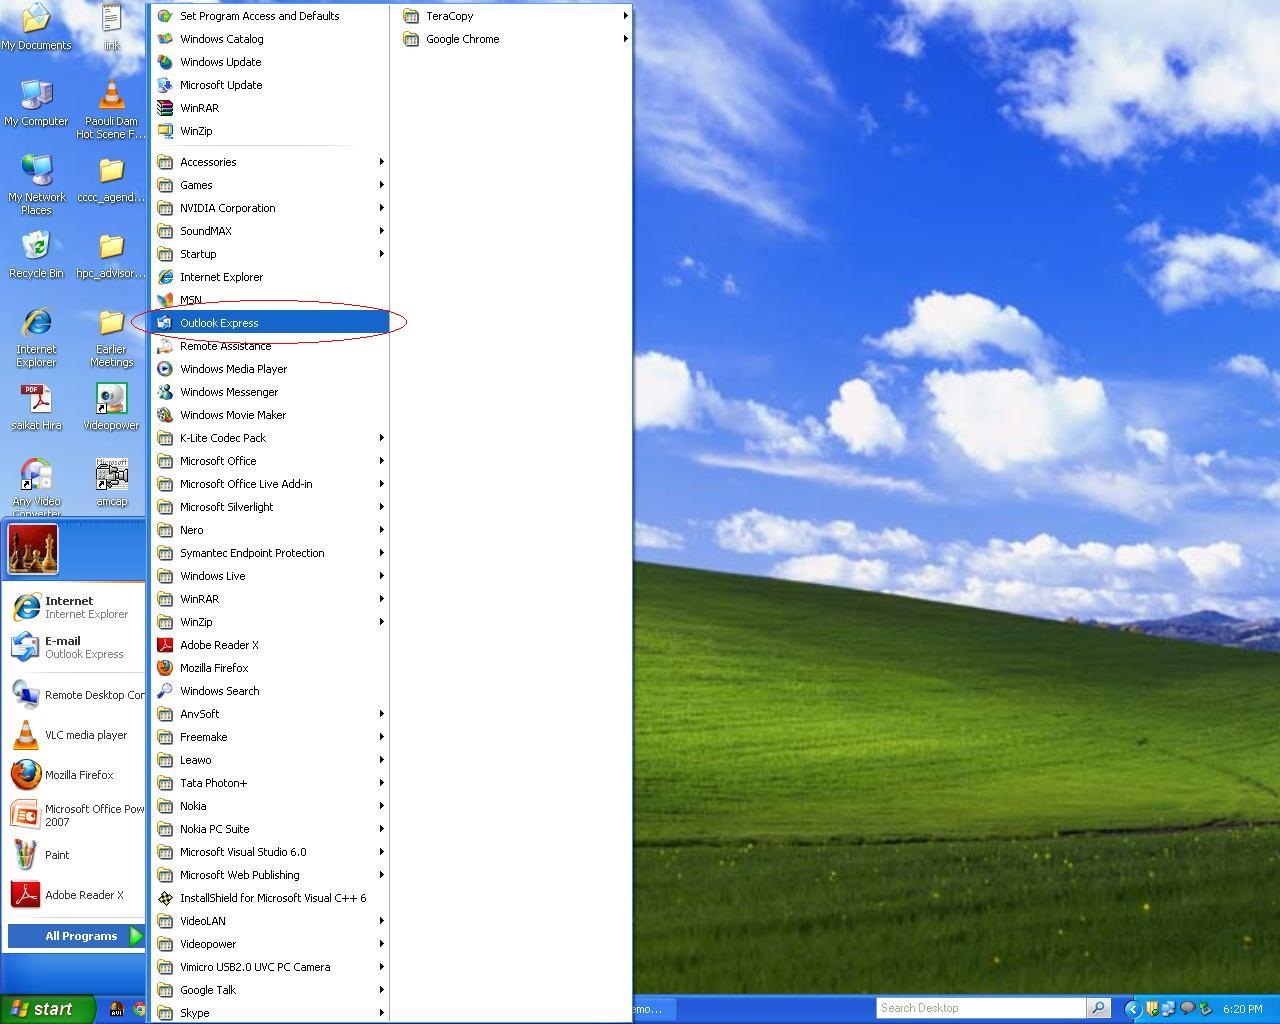Expand the Microsoft Office submenu arrow
Image resolution: width=1280 pixels, height=1024 pixels.
[x=381, y=461]
